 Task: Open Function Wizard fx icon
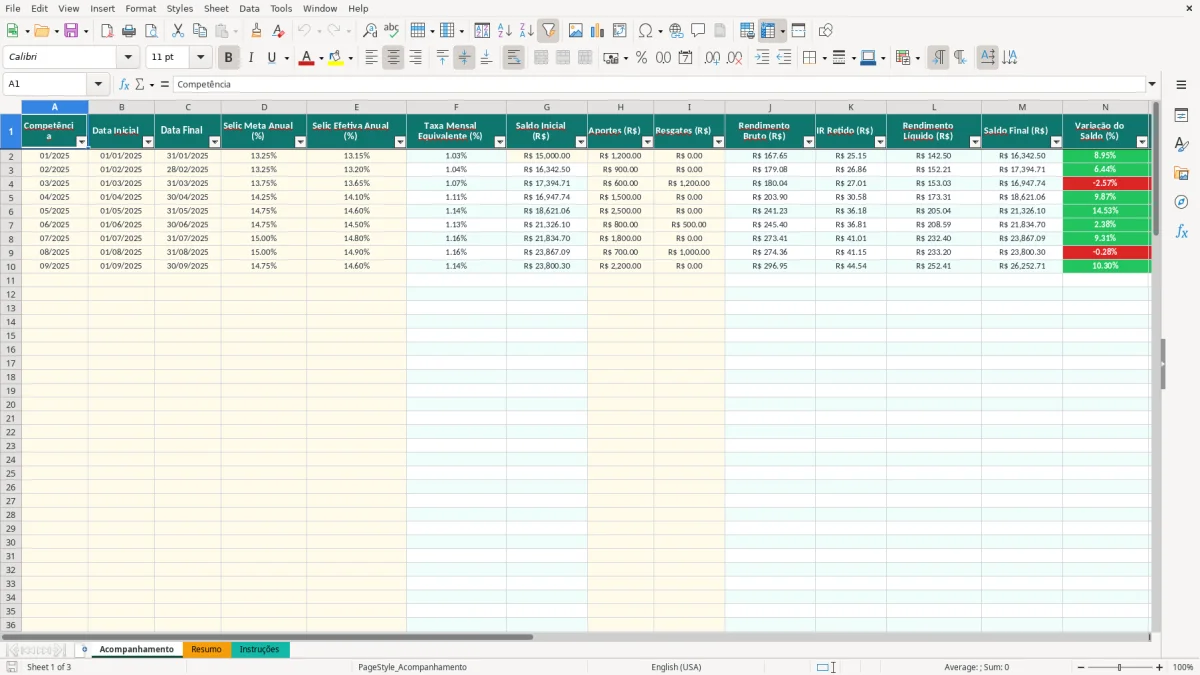(x=125, y=84)
